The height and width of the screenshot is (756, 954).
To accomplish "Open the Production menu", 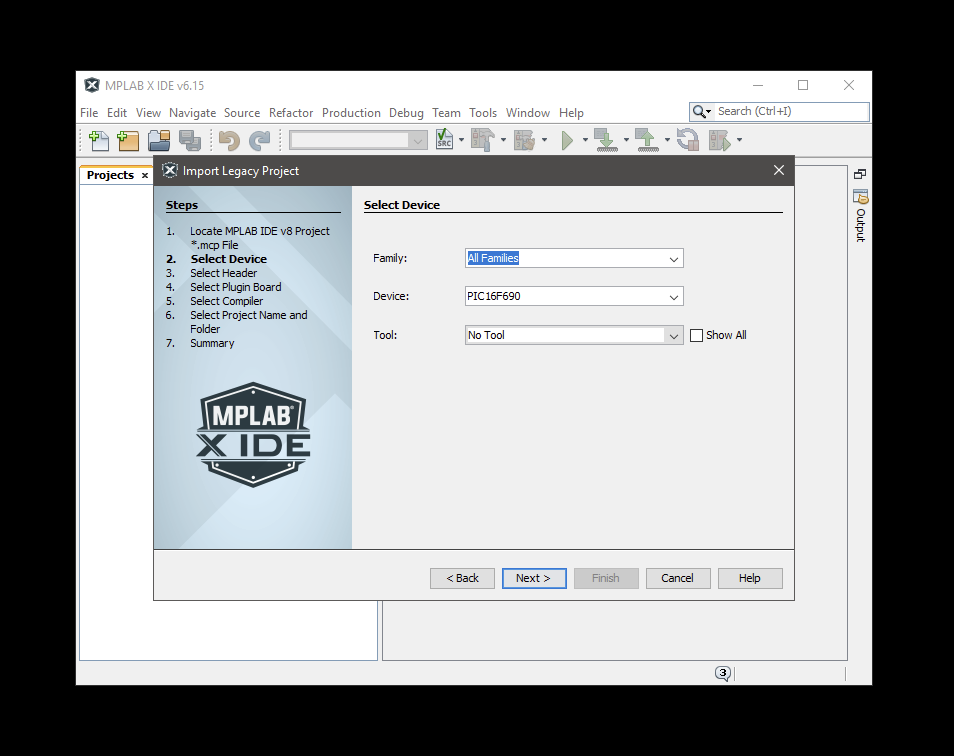I will 351,113.
